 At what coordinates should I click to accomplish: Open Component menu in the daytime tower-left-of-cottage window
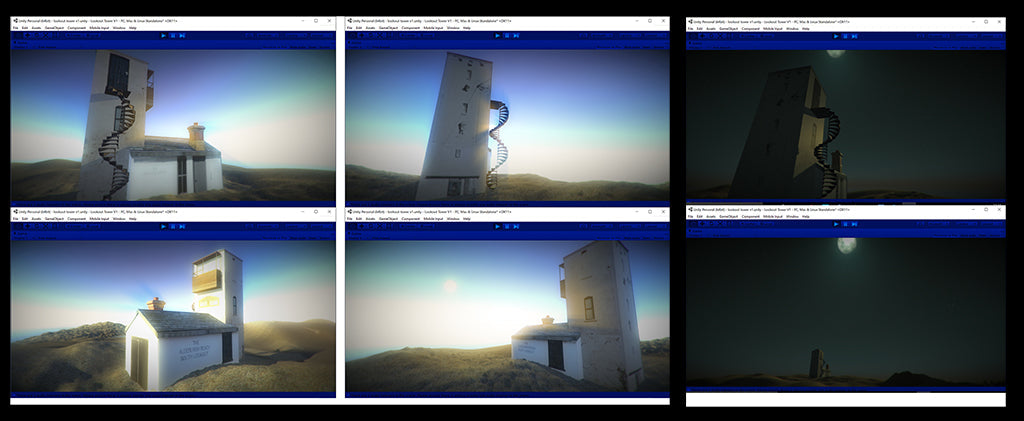[x=77, y=27]
